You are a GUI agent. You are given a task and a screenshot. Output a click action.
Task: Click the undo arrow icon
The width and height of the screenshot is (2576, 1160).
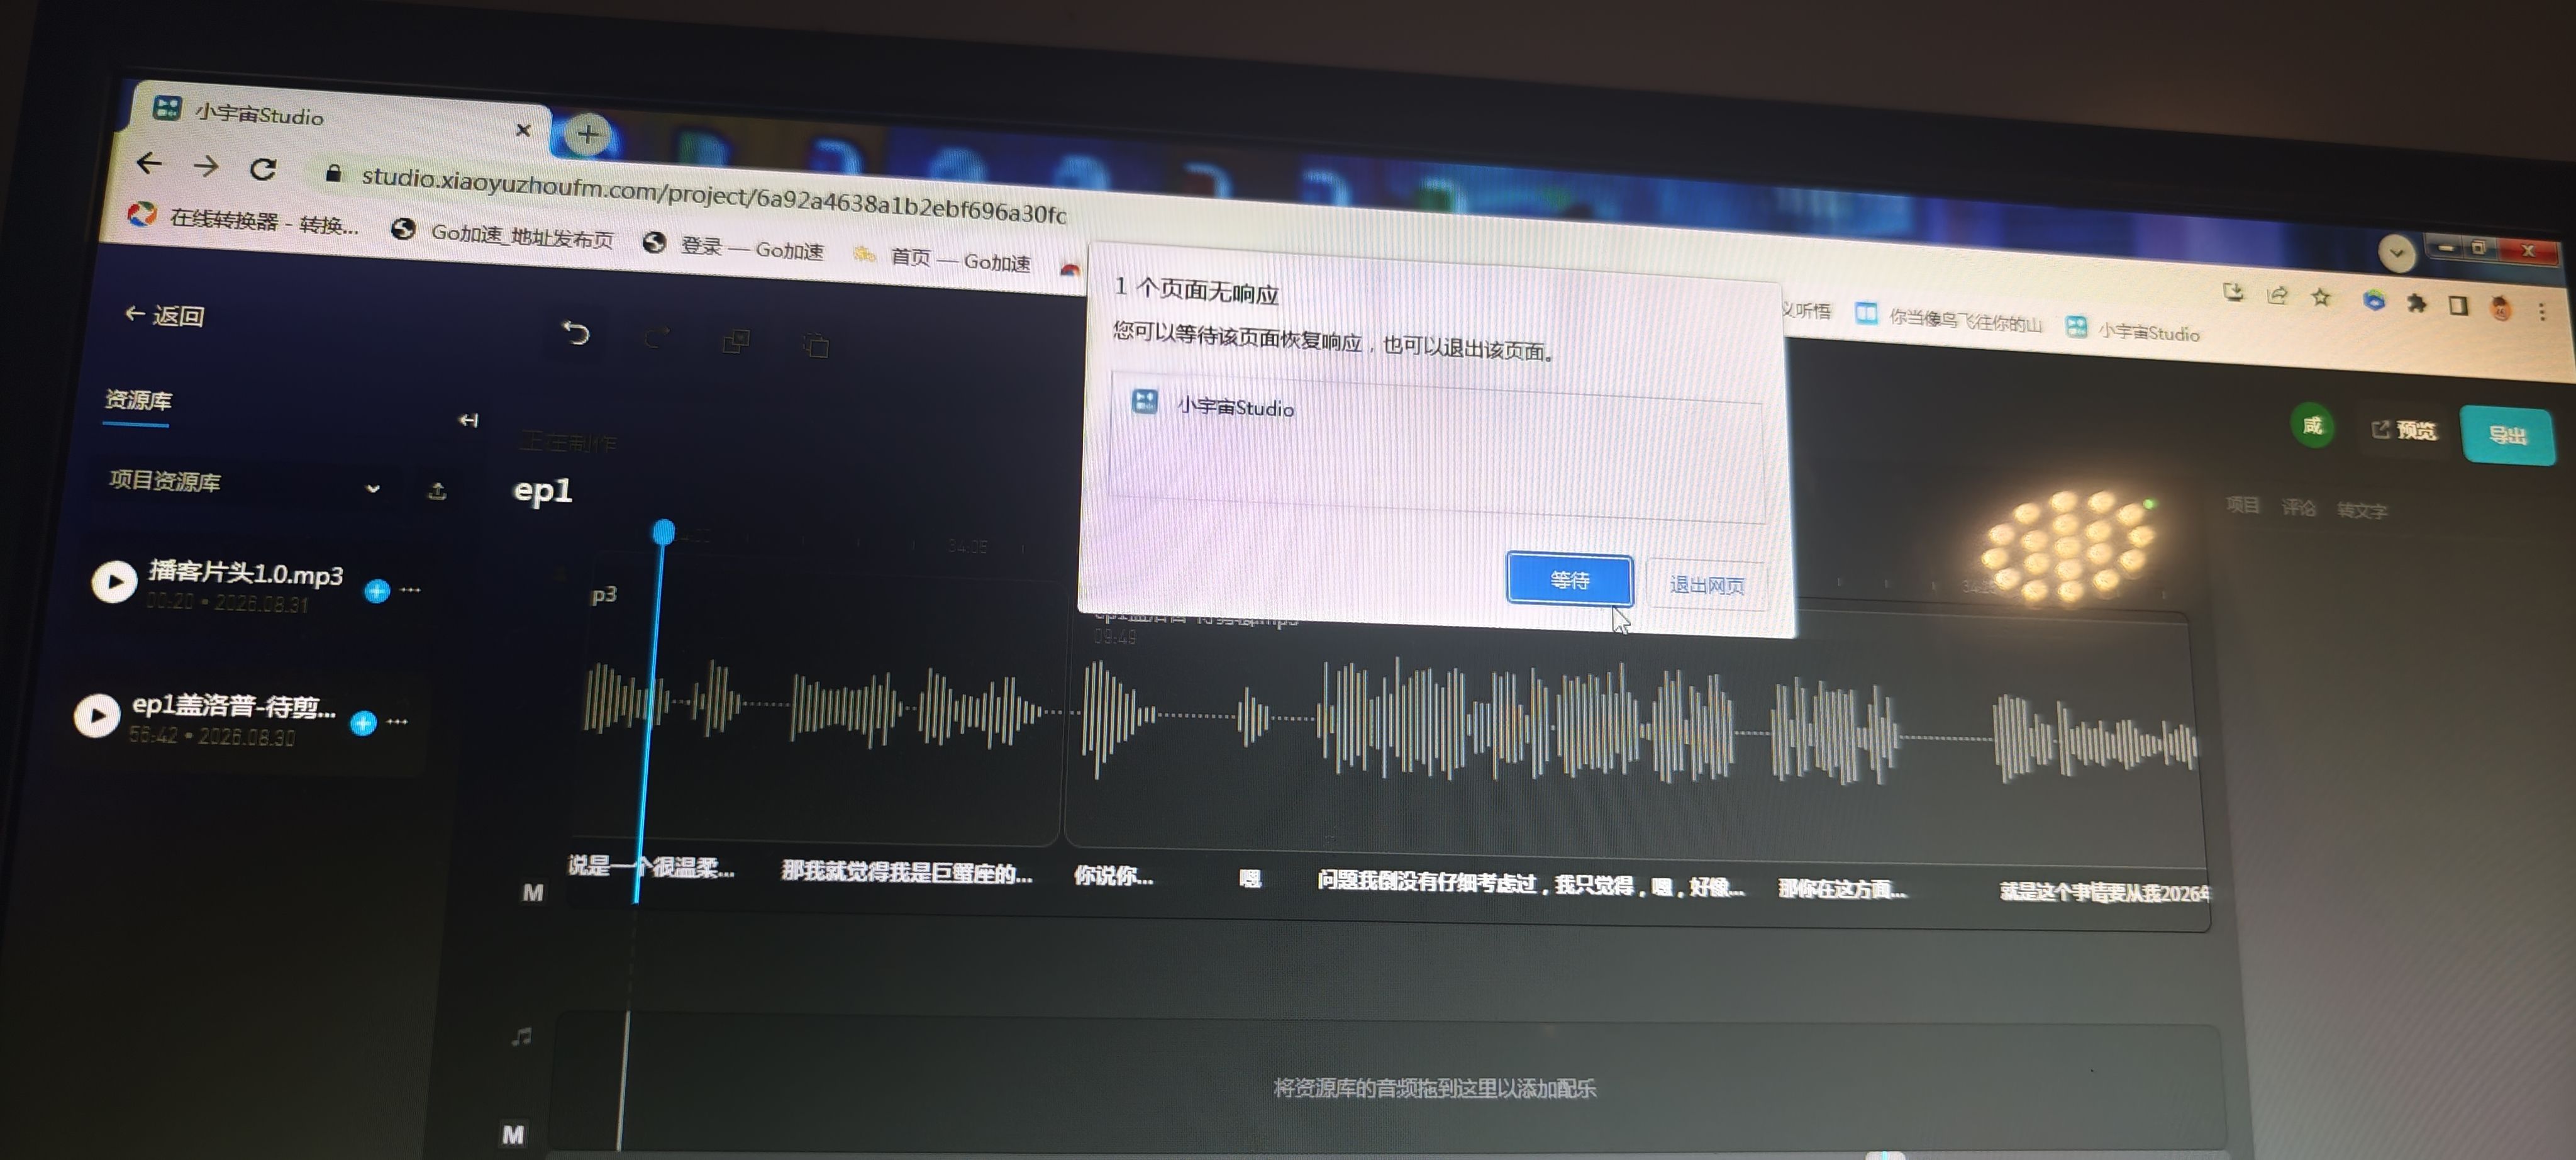[x=575, y=332]
